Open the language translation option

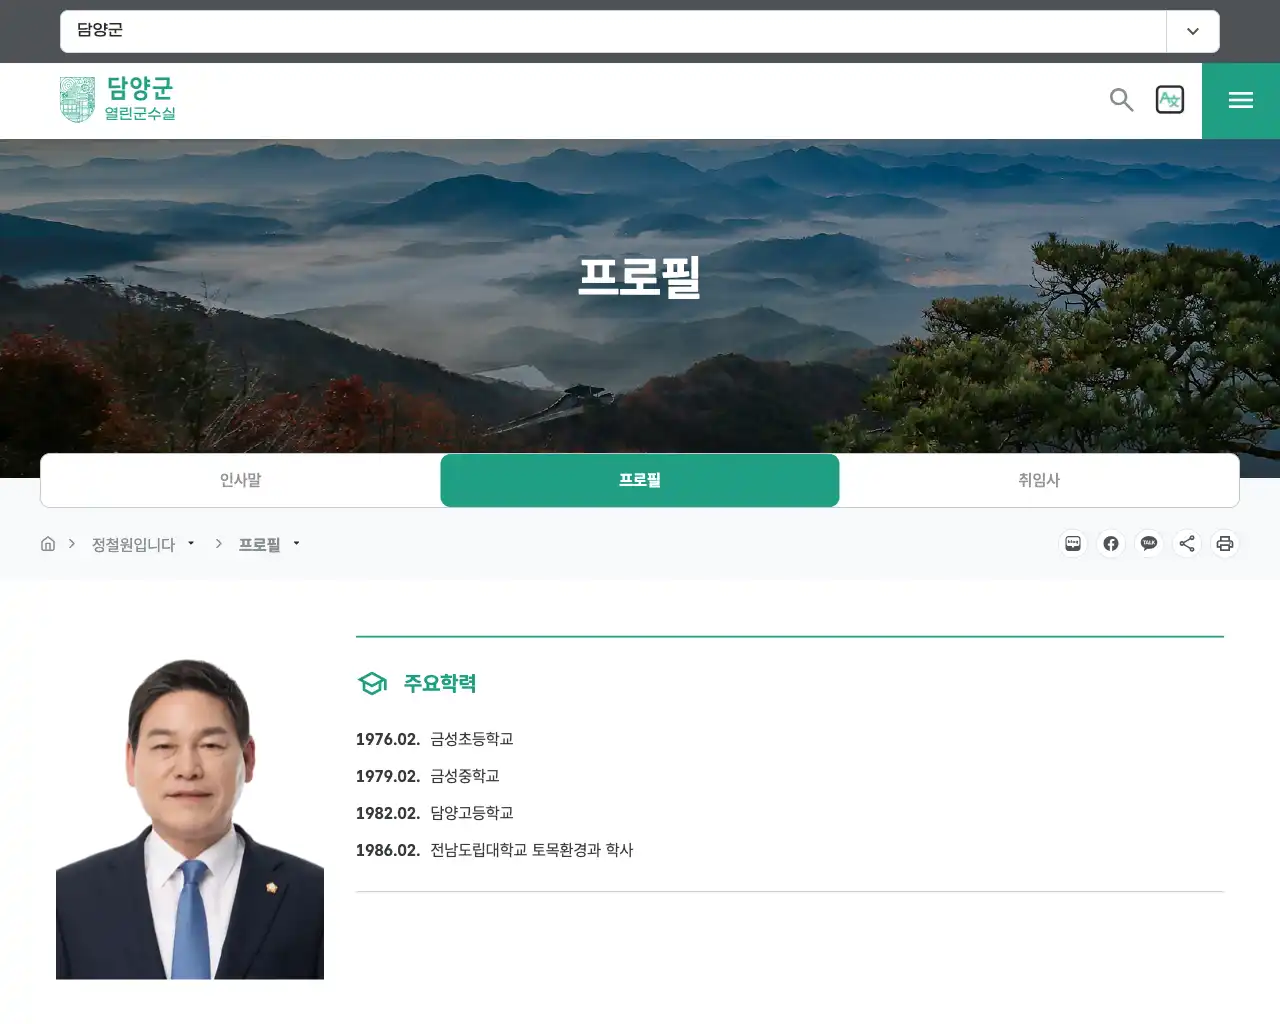tap(1170, 100)
